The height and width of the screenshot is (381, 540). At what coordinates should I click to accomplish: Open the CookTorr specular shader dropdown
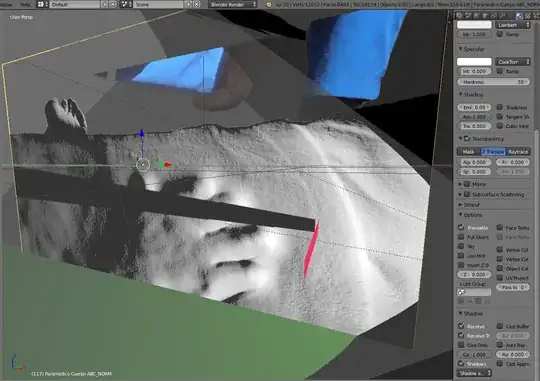click(x=513, y=62)
